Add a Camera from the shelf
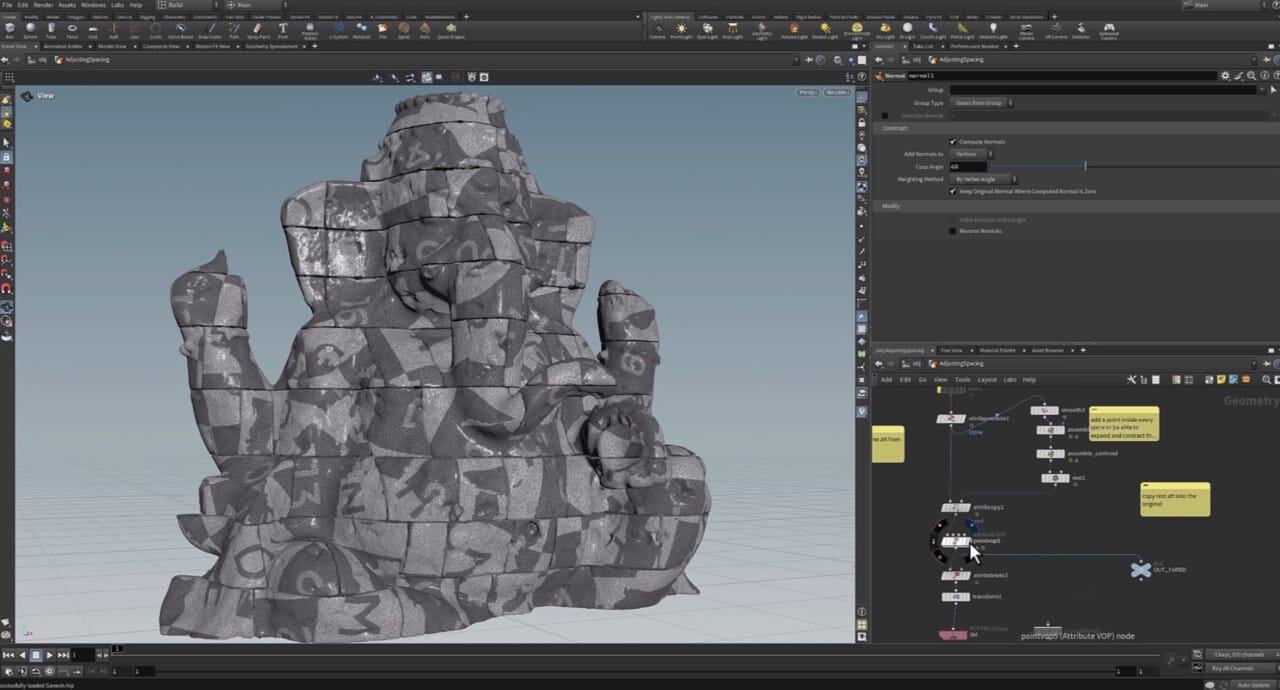 click(x=657, y=30)
